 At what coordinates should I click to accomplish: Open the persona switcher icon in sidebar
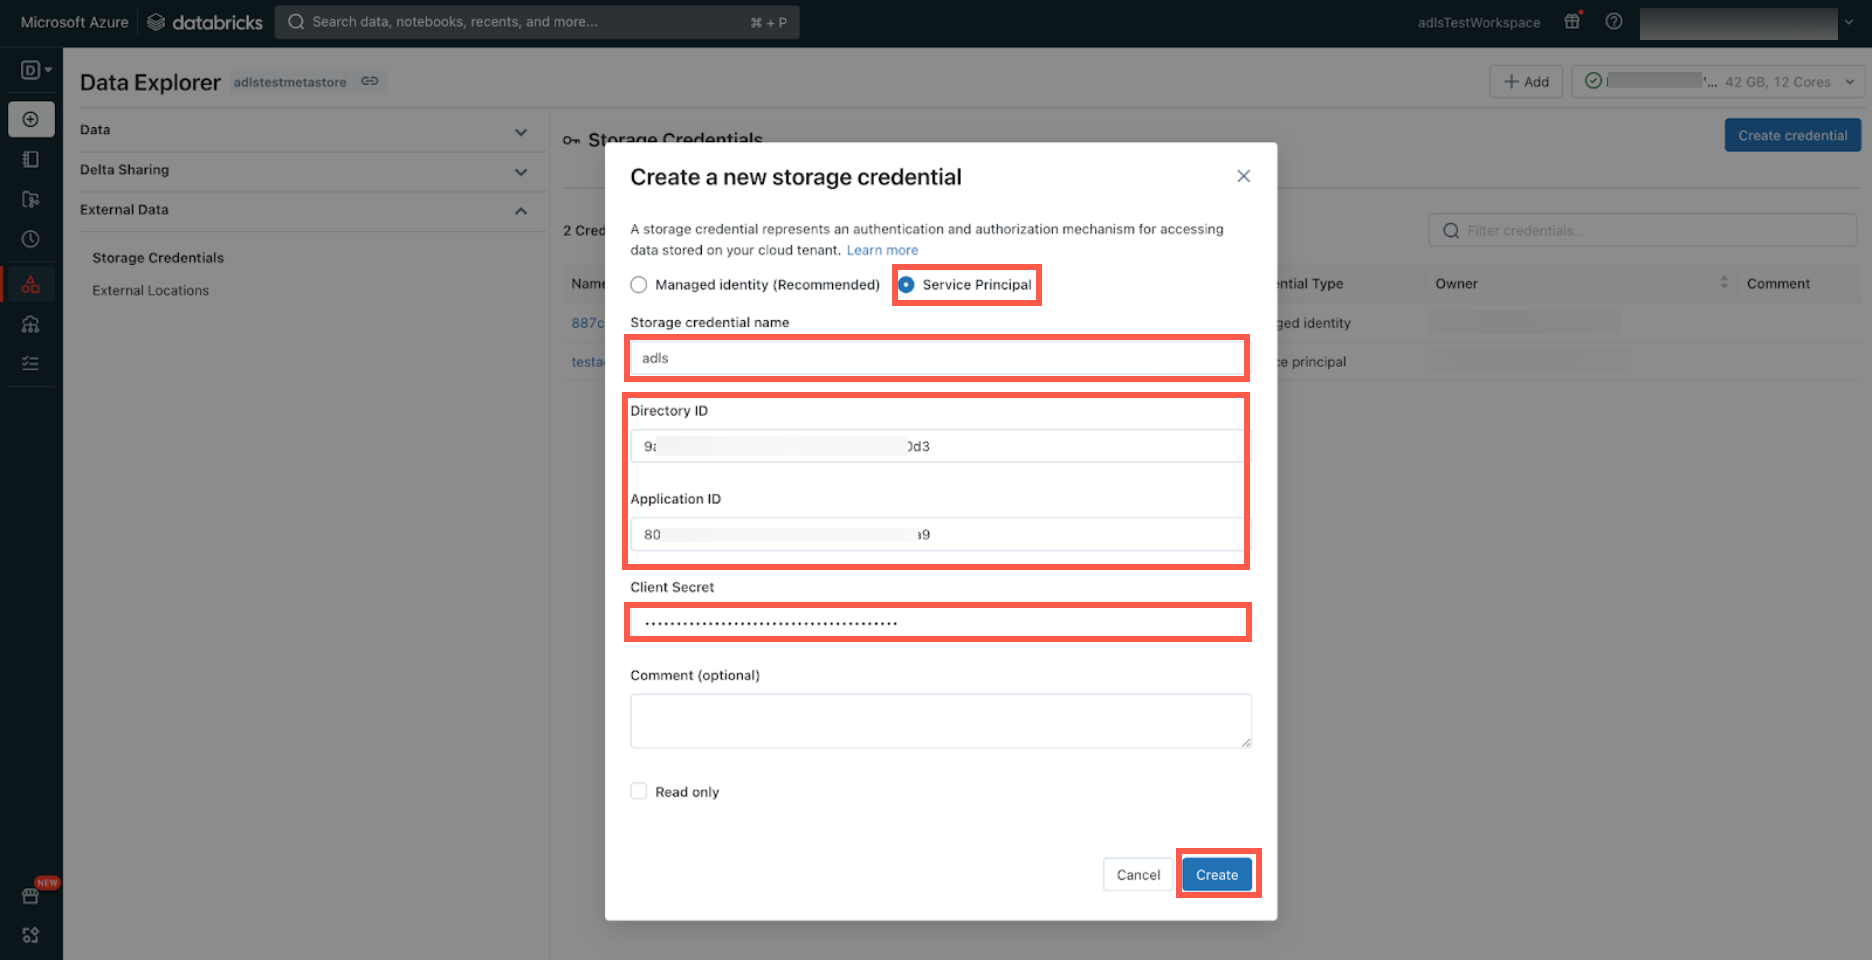click(36, 70)
